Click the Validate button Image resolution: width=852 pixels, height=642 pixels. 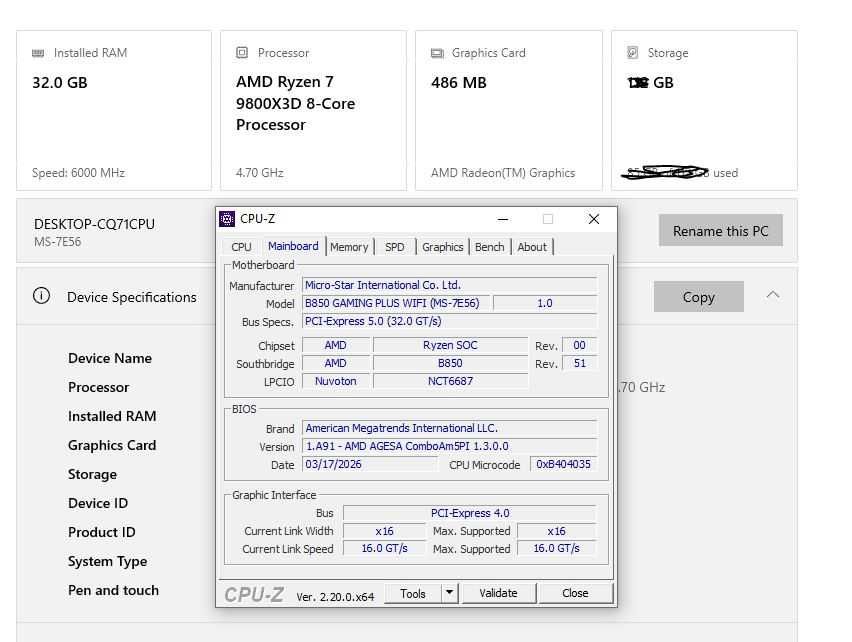[x=498, y=593]
